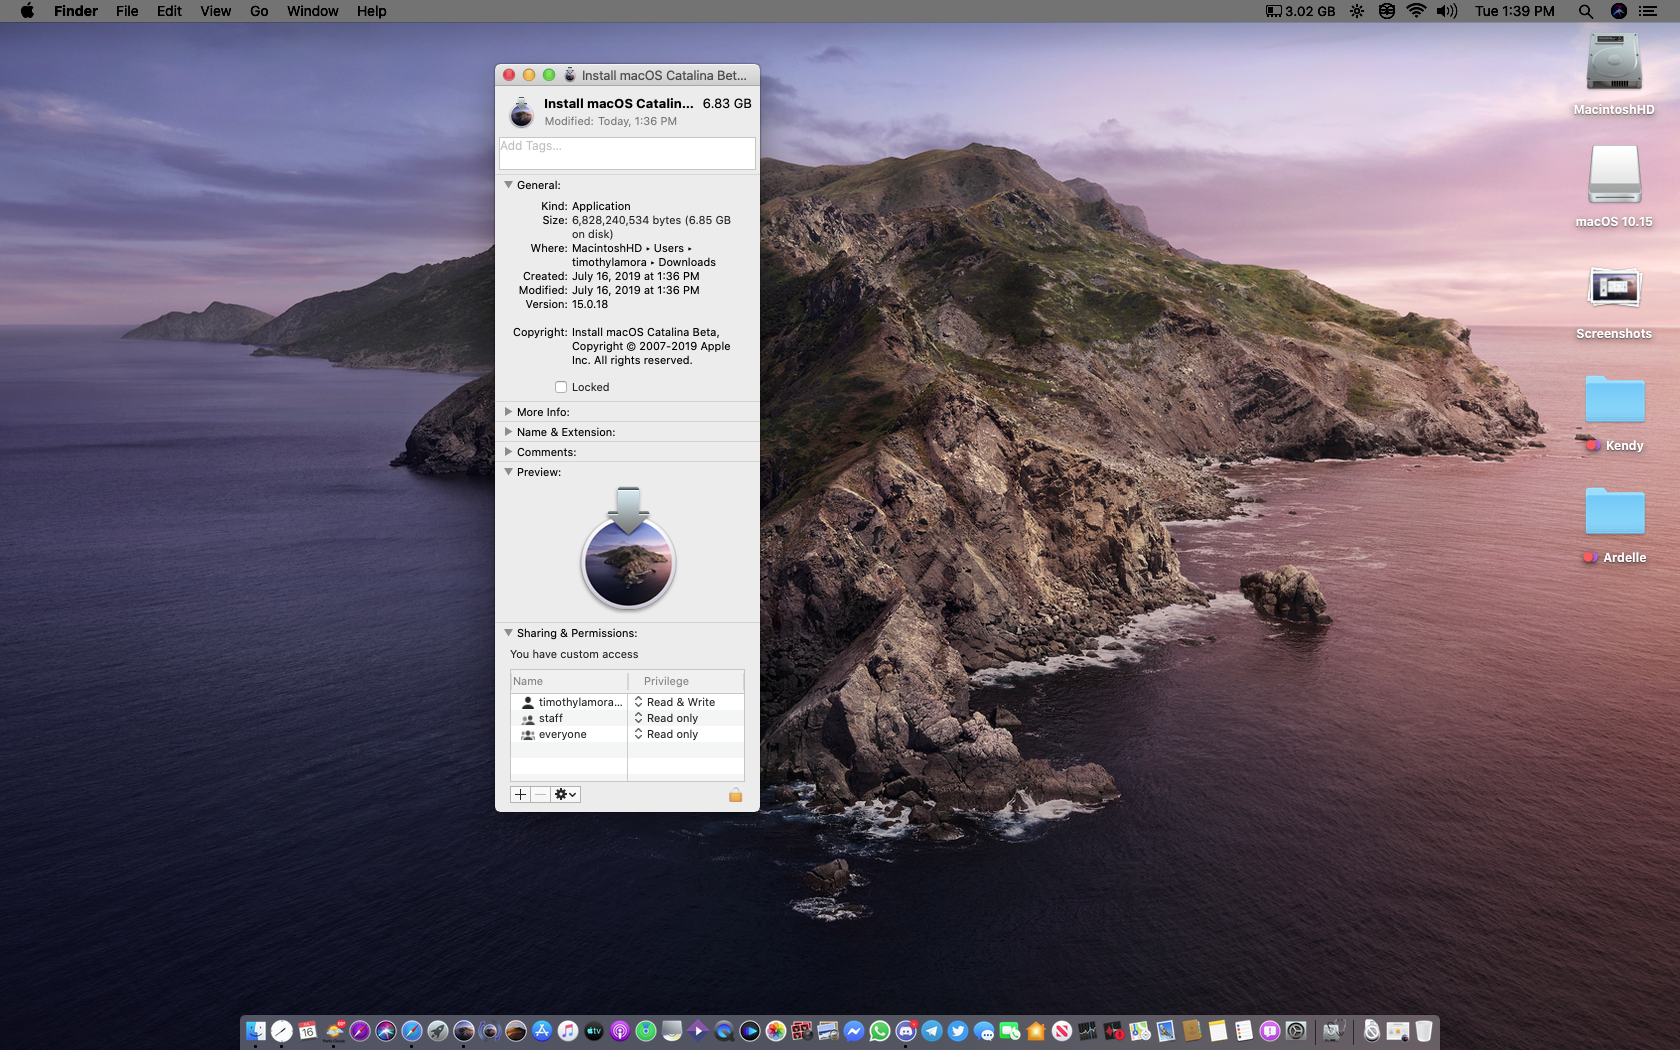Viewport: 1680px width, 1050px height.
Task: Collapse the Sharing & Permissions section
Action: coord(508,633)
